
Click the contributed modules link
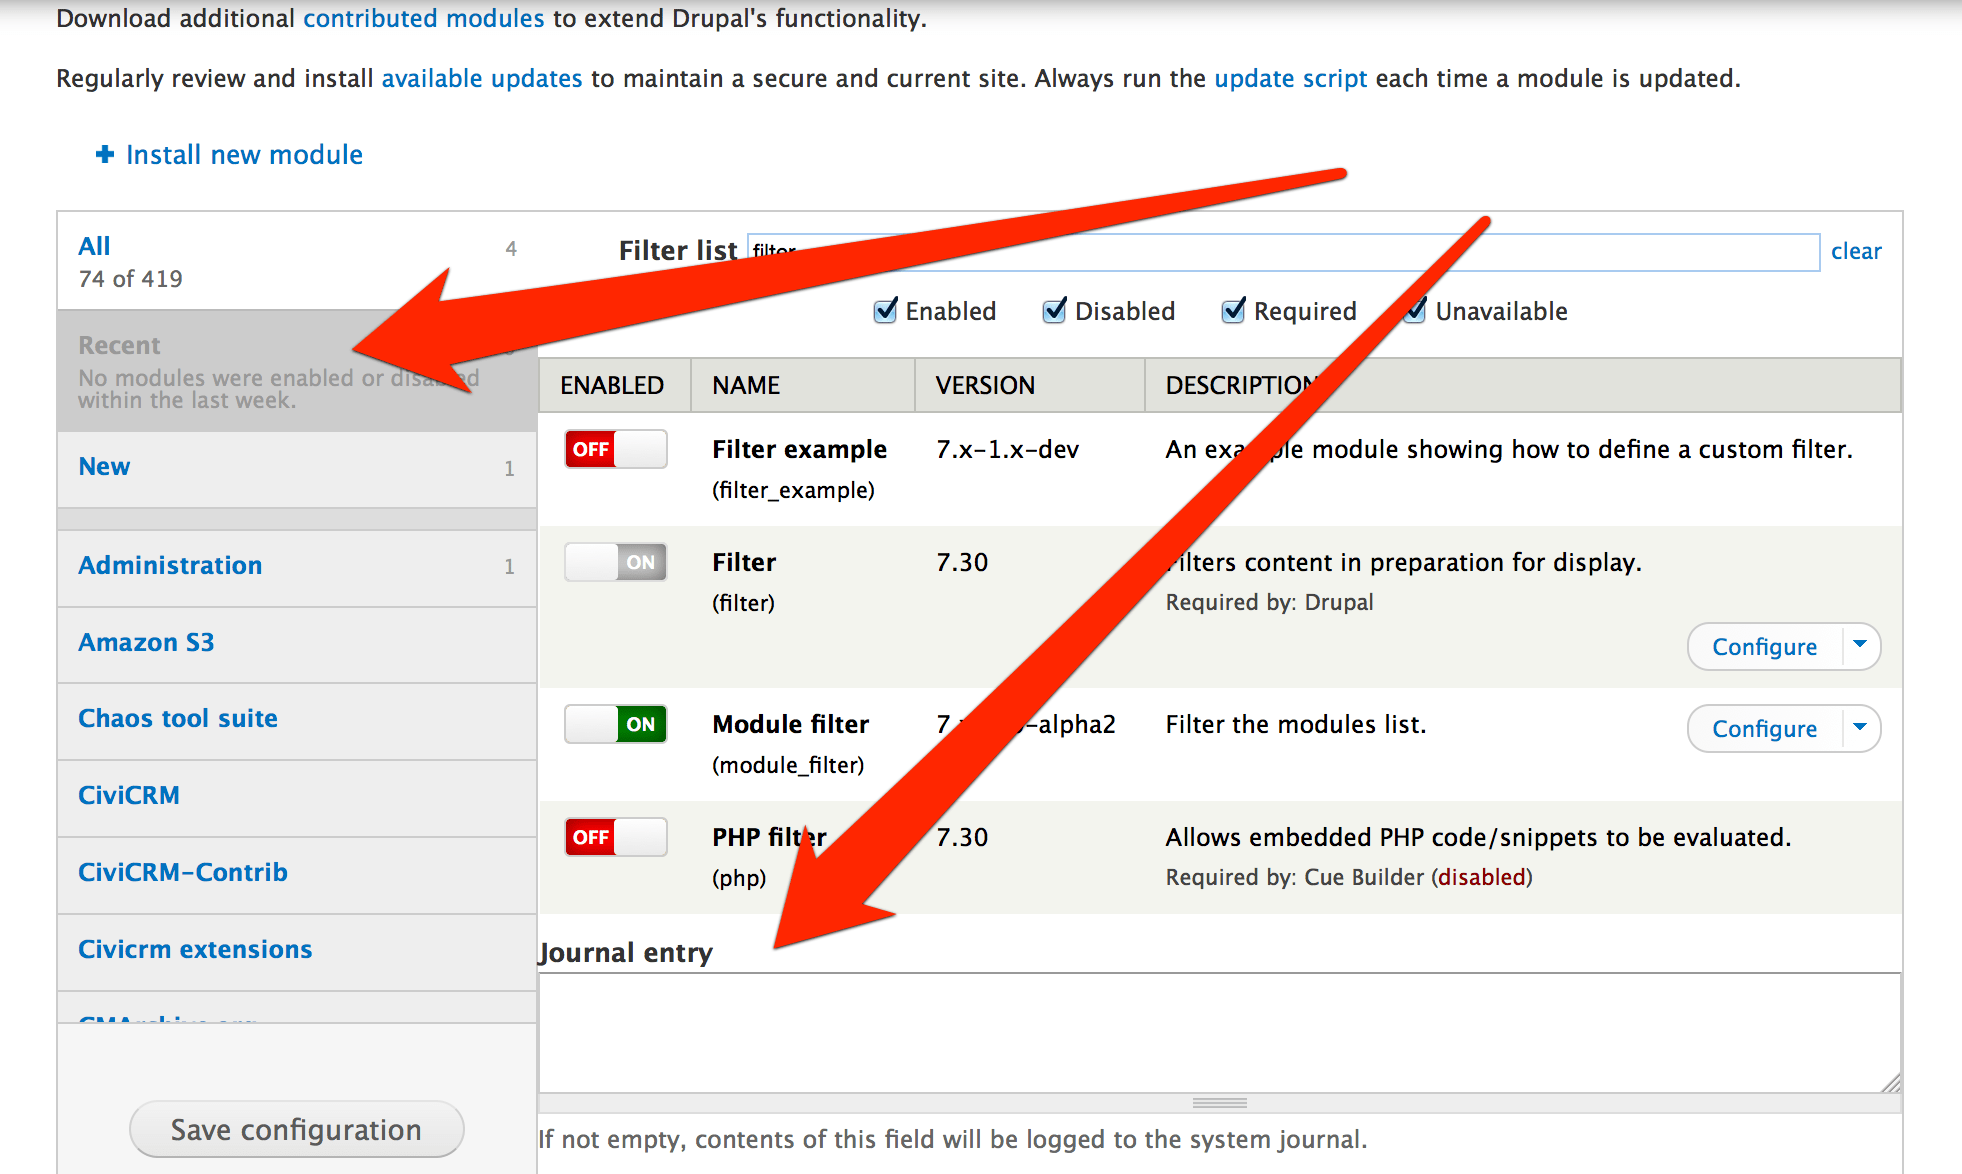(x=423, y=17)
